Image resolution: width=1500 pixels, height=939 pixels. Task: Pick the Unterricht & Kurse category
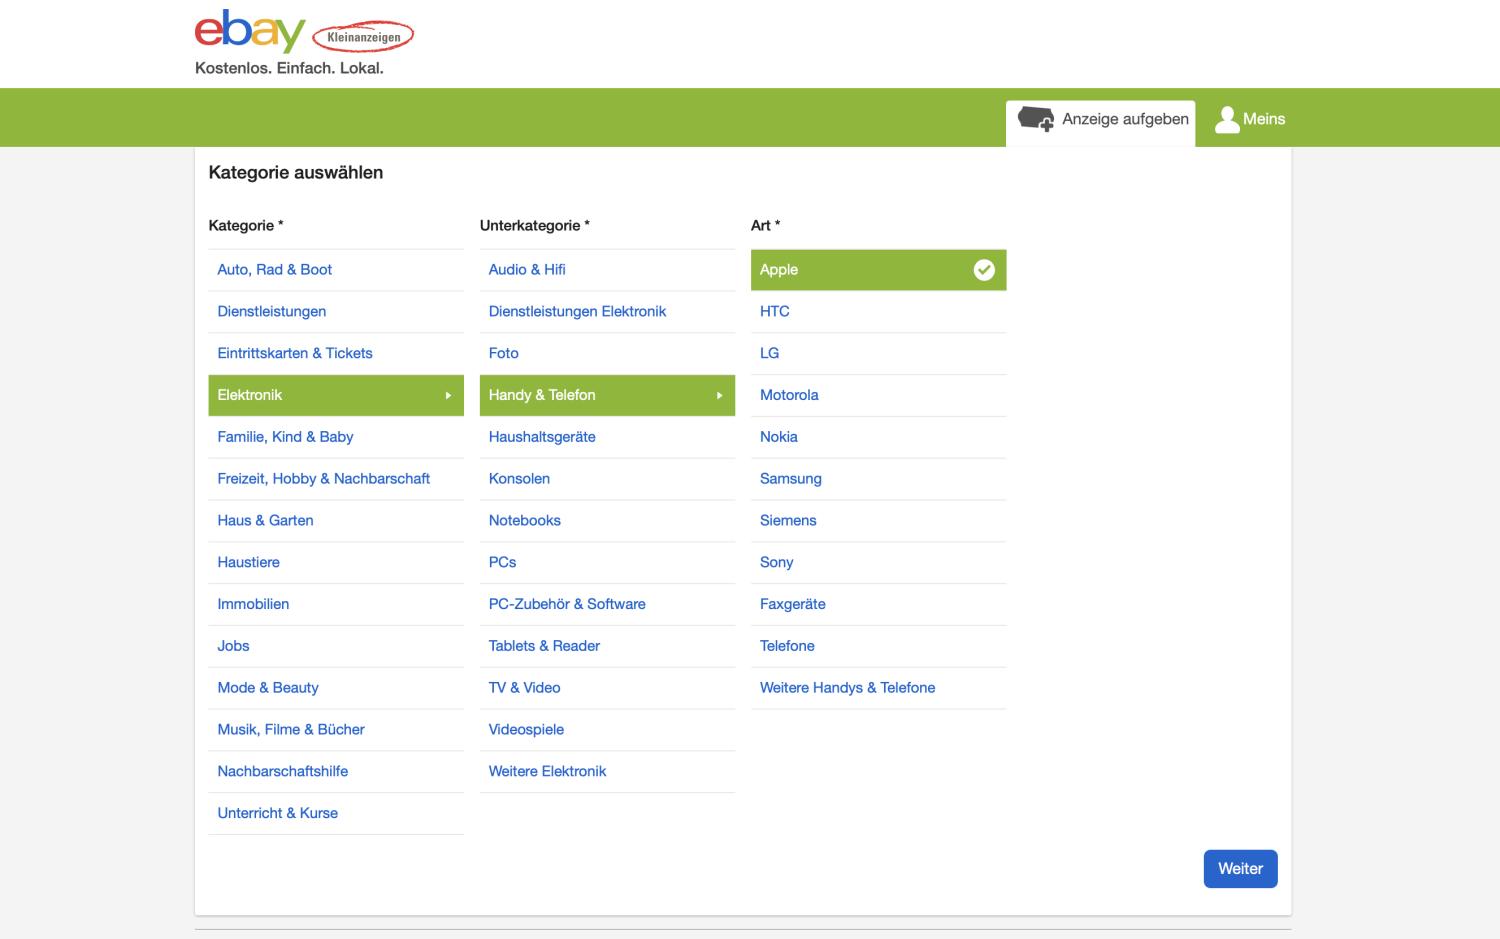click(x=336, y=814)
